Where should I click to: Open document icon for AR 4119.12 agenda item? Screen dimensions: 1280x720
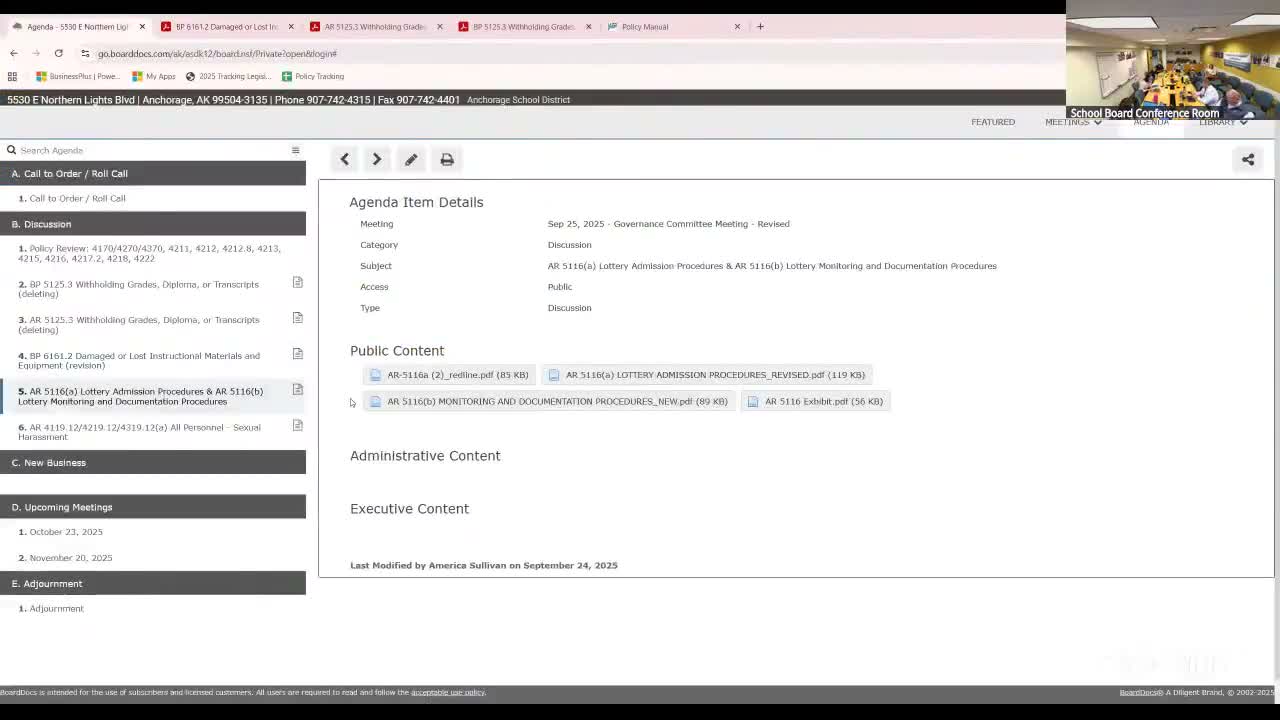(297, 426)
